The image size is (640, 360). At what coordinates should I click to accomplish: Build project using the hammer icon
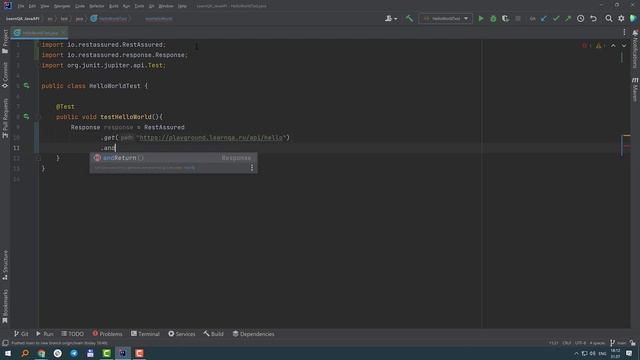click(409, 18)
